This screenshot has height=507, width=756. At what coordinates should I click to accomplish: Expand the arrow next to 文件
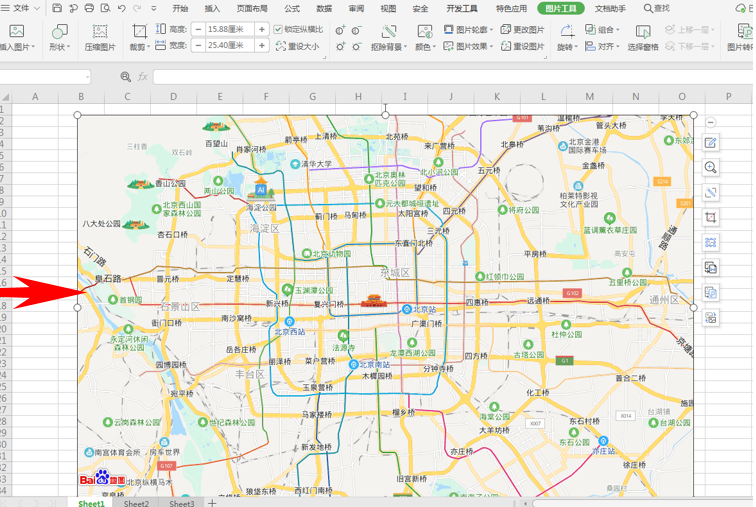(x=37, y=8)
